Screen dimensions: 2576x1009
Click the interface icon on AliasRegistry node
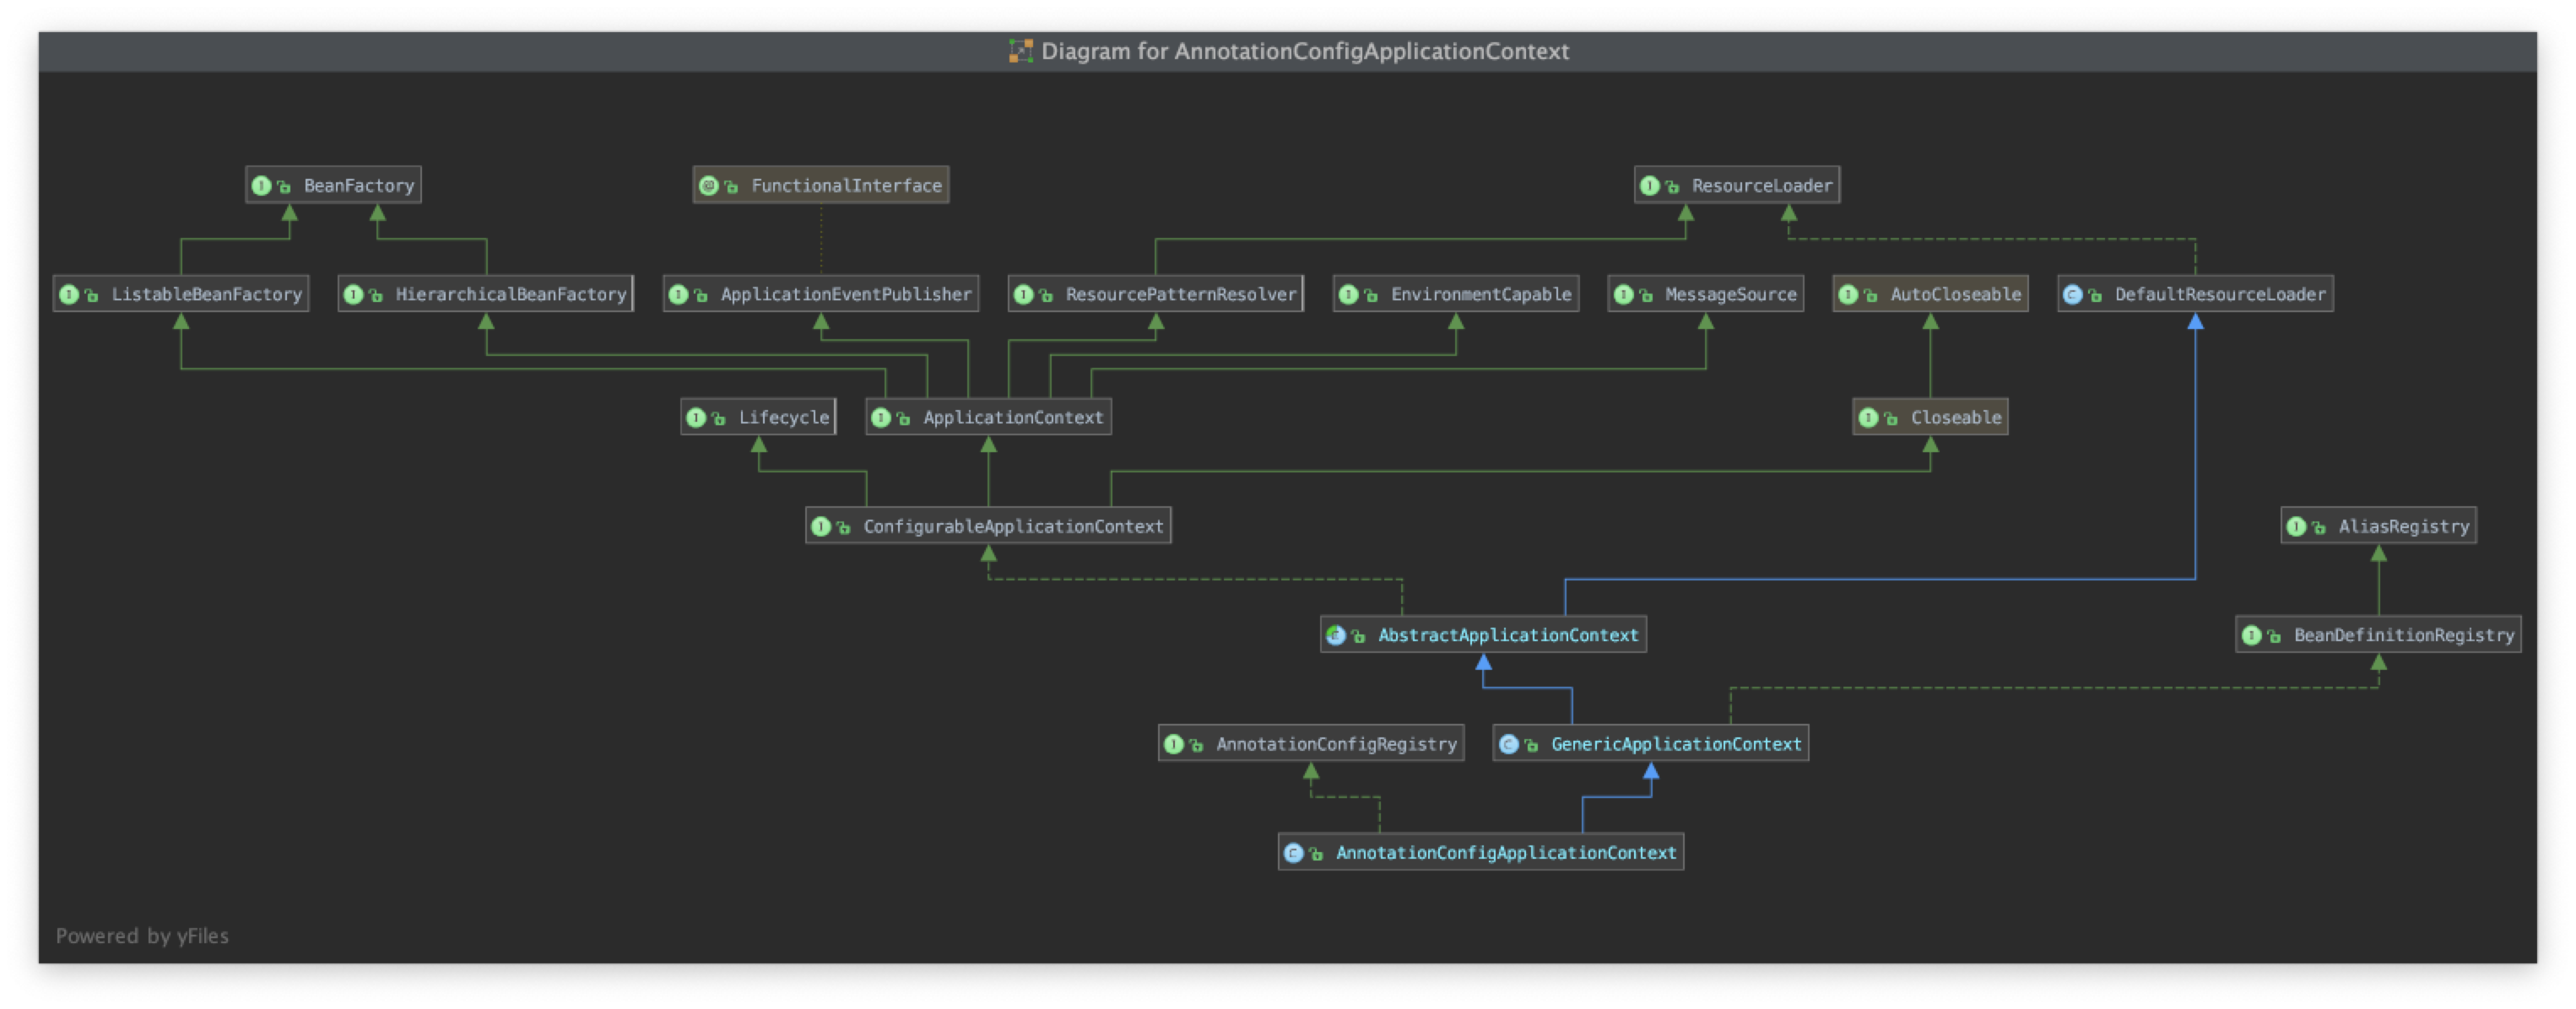pos(2296,527)
